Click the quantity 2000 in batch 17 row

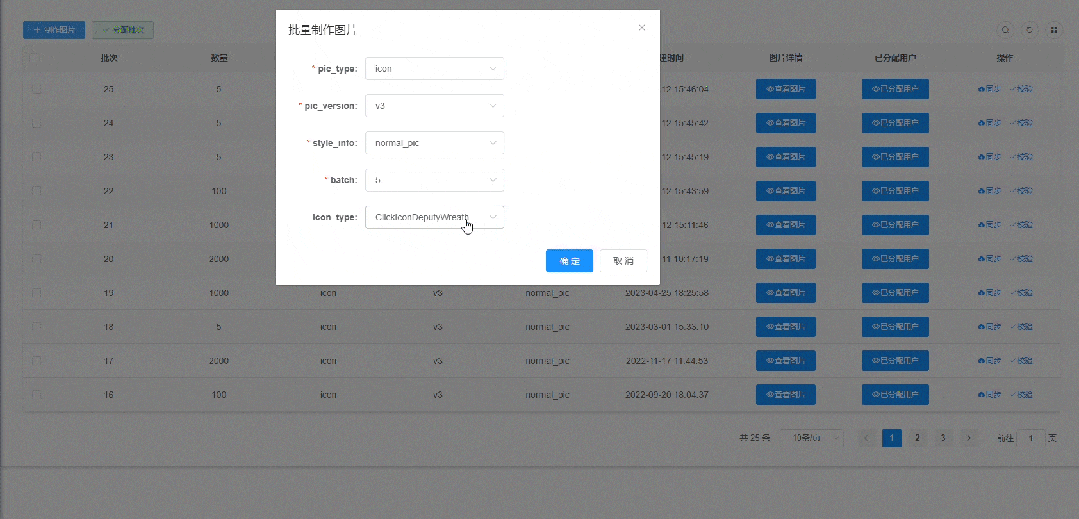coord(219,361)
